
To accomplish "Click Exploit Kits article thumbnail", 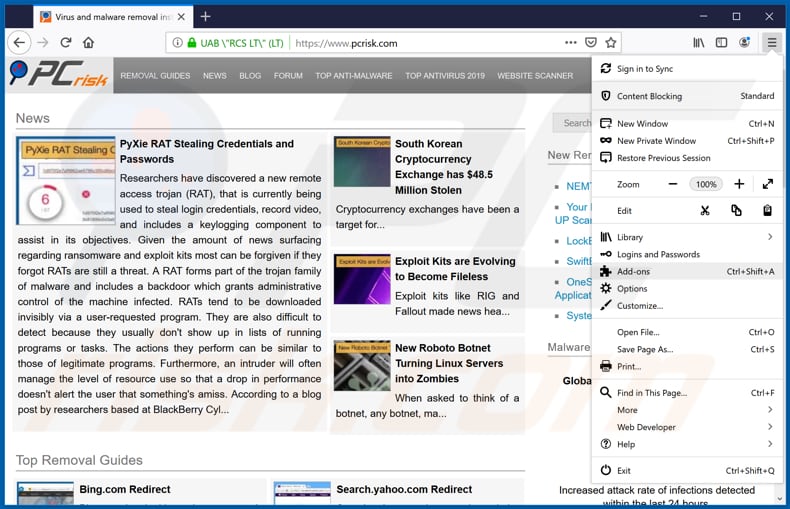I will 362,279.
